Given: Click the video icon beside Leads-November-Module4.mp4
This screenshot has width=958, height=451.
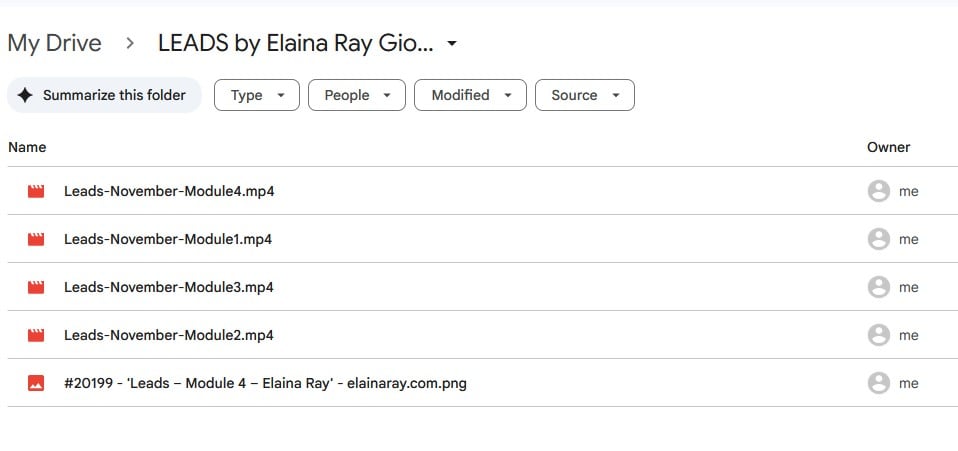Looking at the screenshot, I should 36,191.
